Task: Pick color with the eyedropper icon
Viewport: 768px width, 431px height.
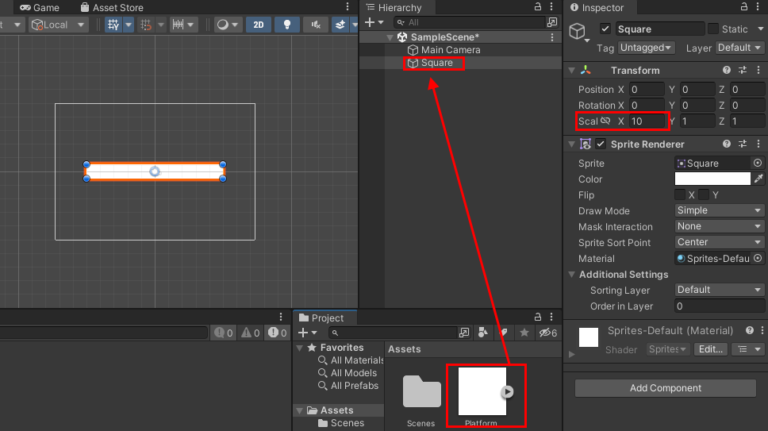Action: [x=758, y=179]
